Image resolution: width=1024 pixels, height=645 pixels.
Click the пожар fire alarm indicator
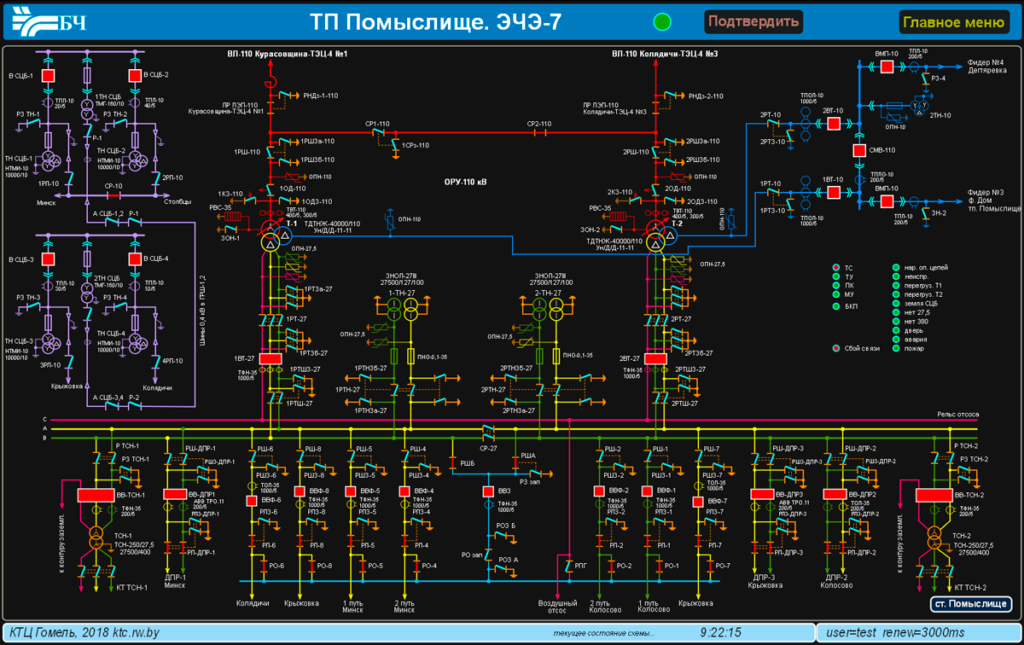tap(897, 349)
